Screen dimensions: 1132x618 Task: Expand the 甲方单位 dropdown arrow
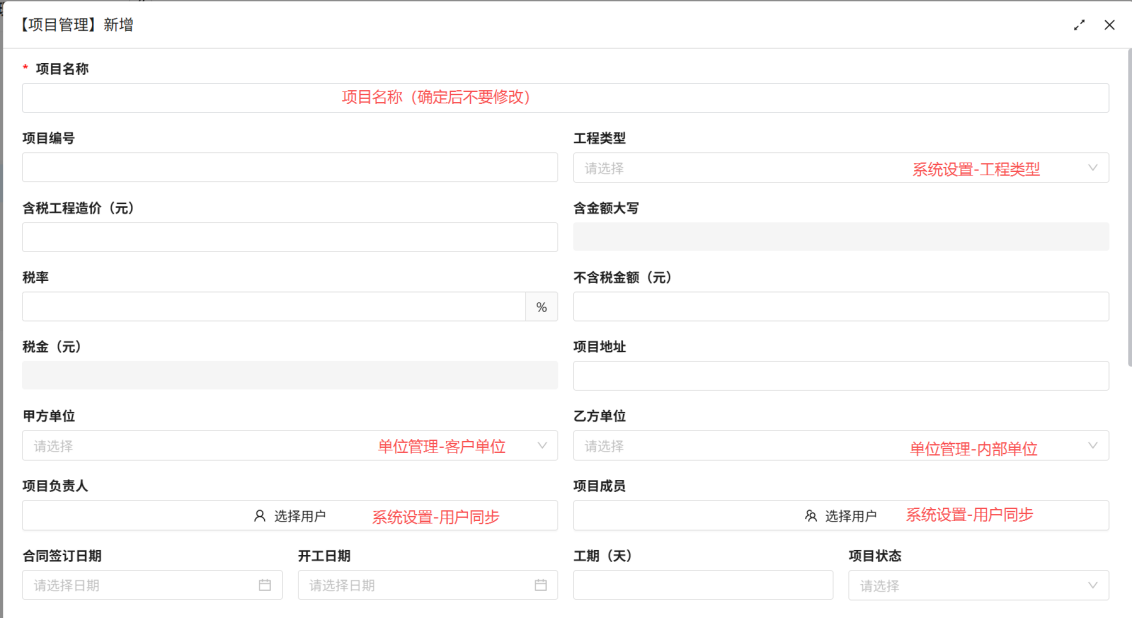point(542,445)
